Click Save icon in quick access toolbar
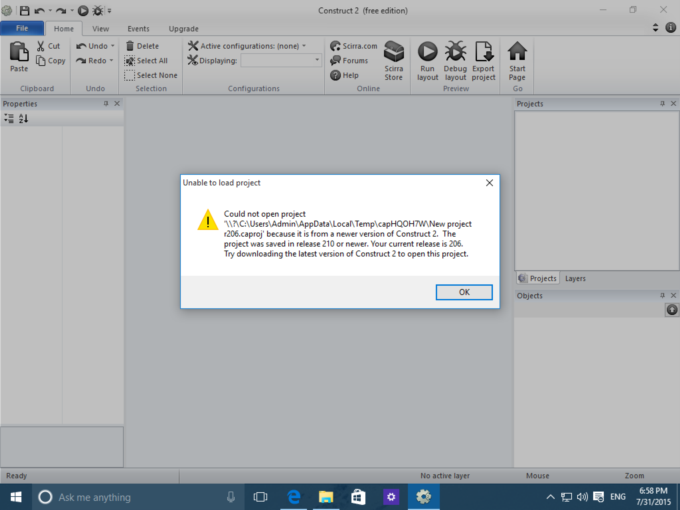The height and width of the screenshot is (510, 680). coord(24,10)
